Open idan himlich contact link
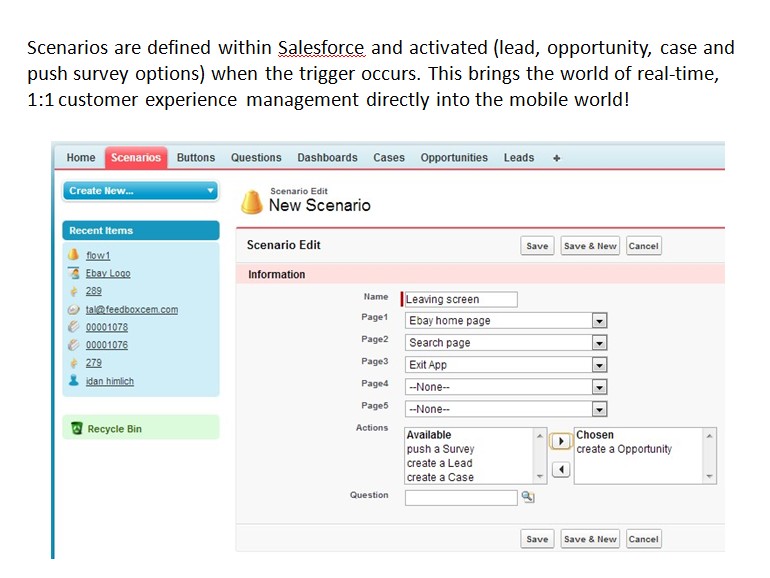Viewport: 770px width, 578px height. click(110, 381)
